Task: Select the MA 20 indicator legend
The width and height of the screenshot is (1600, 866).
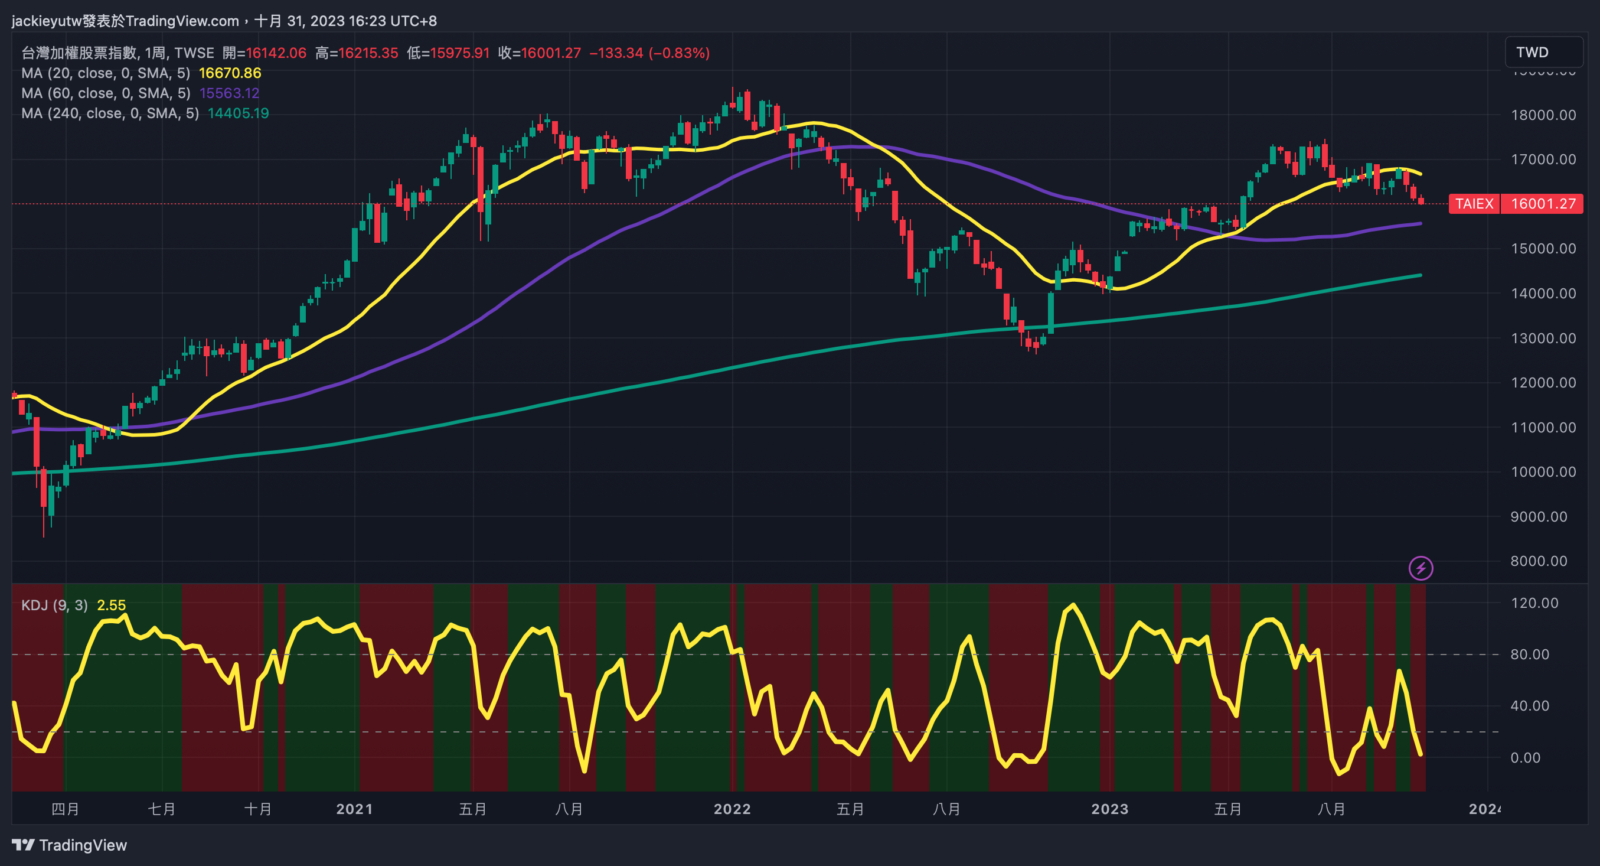Action: click(105, 73)
